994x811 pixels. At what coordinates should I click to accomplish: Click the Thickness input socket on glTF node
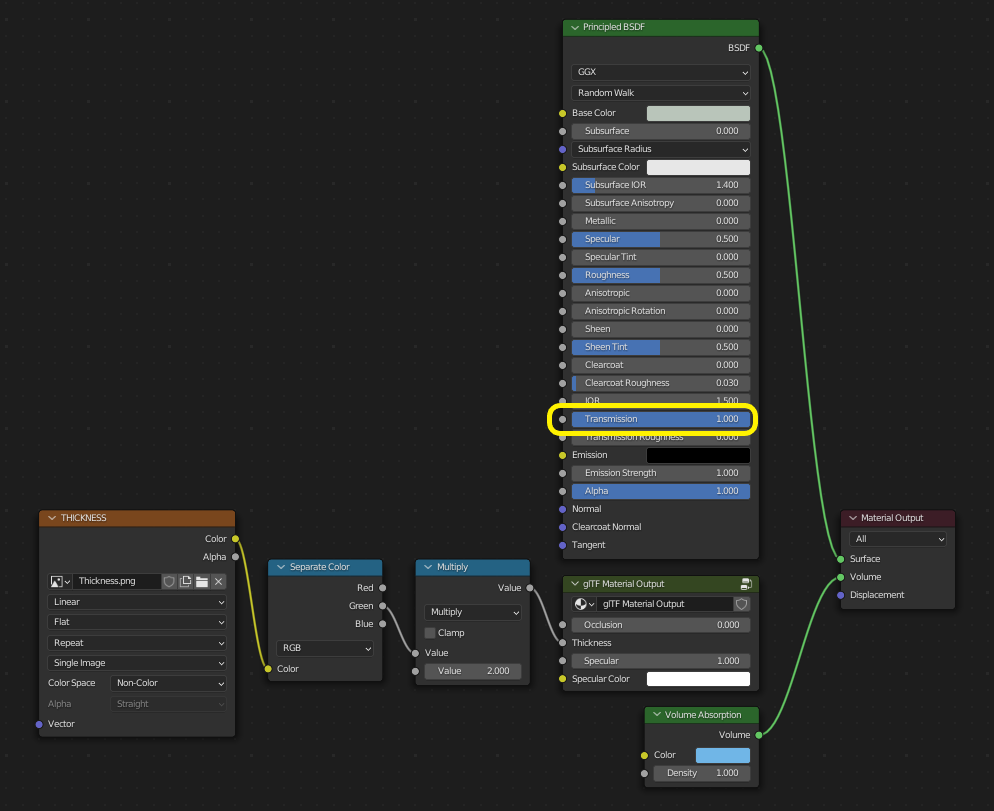(x=562, y=643)
